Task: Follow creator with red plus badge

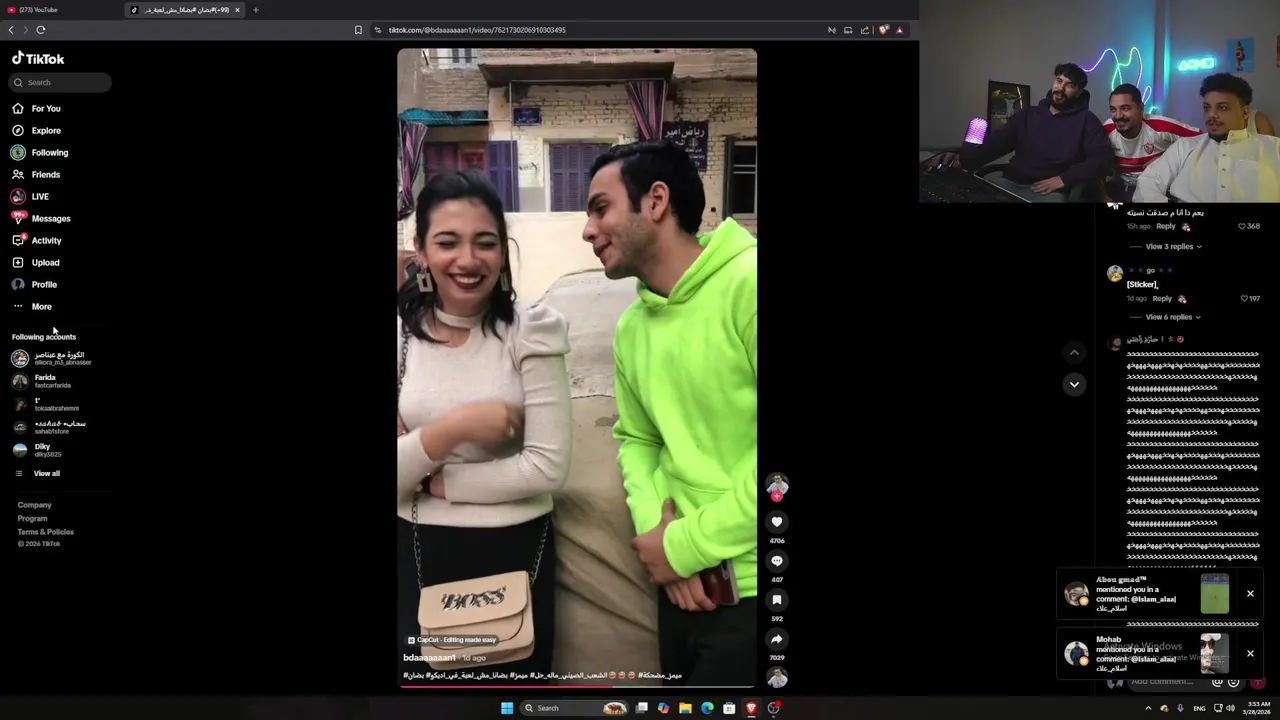Action: (x=777, y=496)
